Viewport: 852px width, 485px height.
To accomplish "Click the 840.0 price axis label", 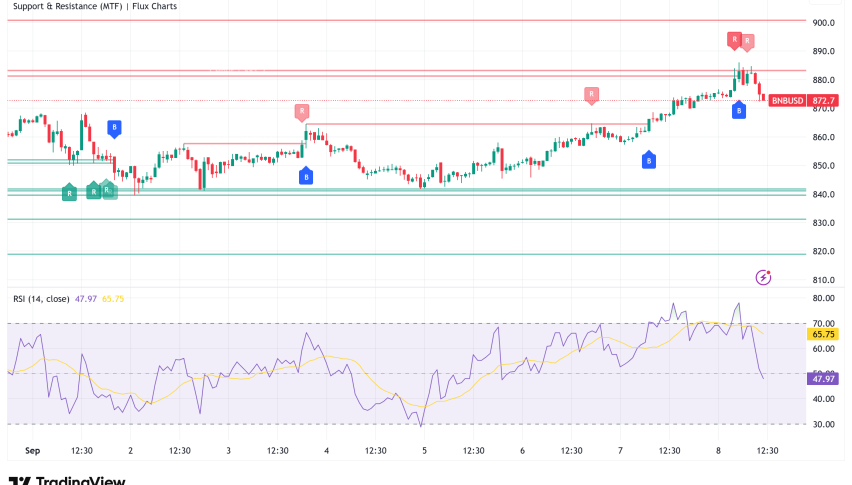I will coord(823,194).
